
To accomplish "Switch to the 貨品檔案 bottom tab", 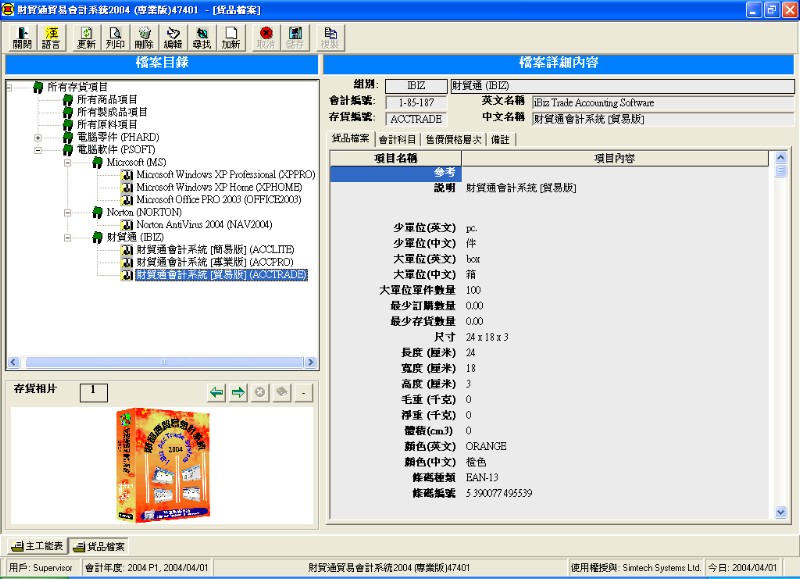I will pos(99,546).
